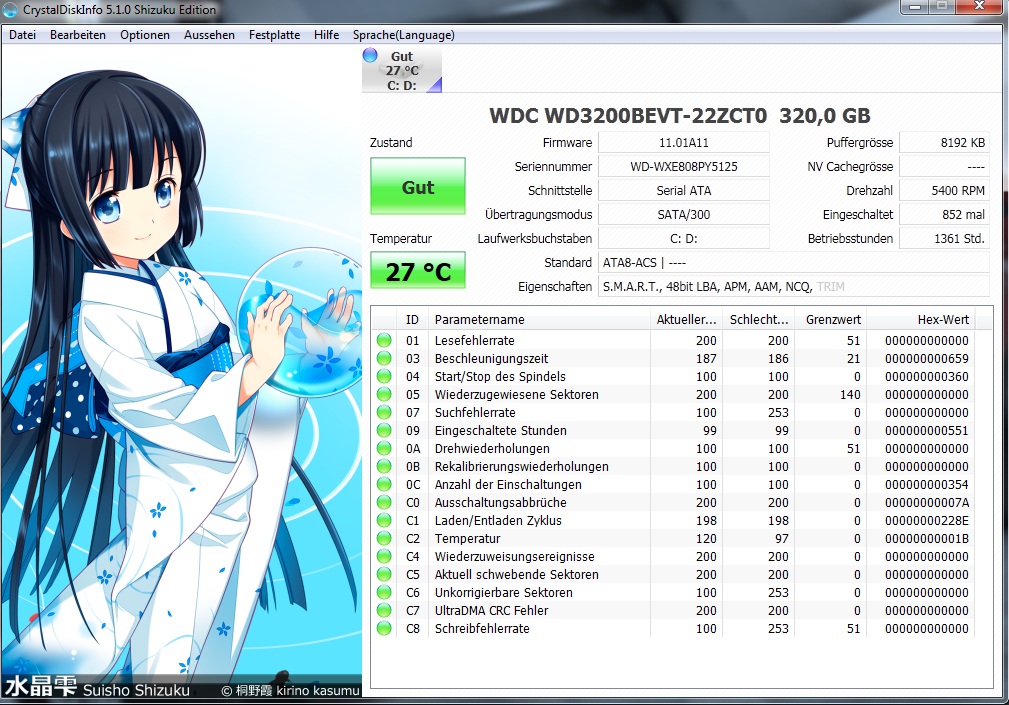
Task: Click green status icon for Suchfehlerrate
Action: (x=384, y=412)
